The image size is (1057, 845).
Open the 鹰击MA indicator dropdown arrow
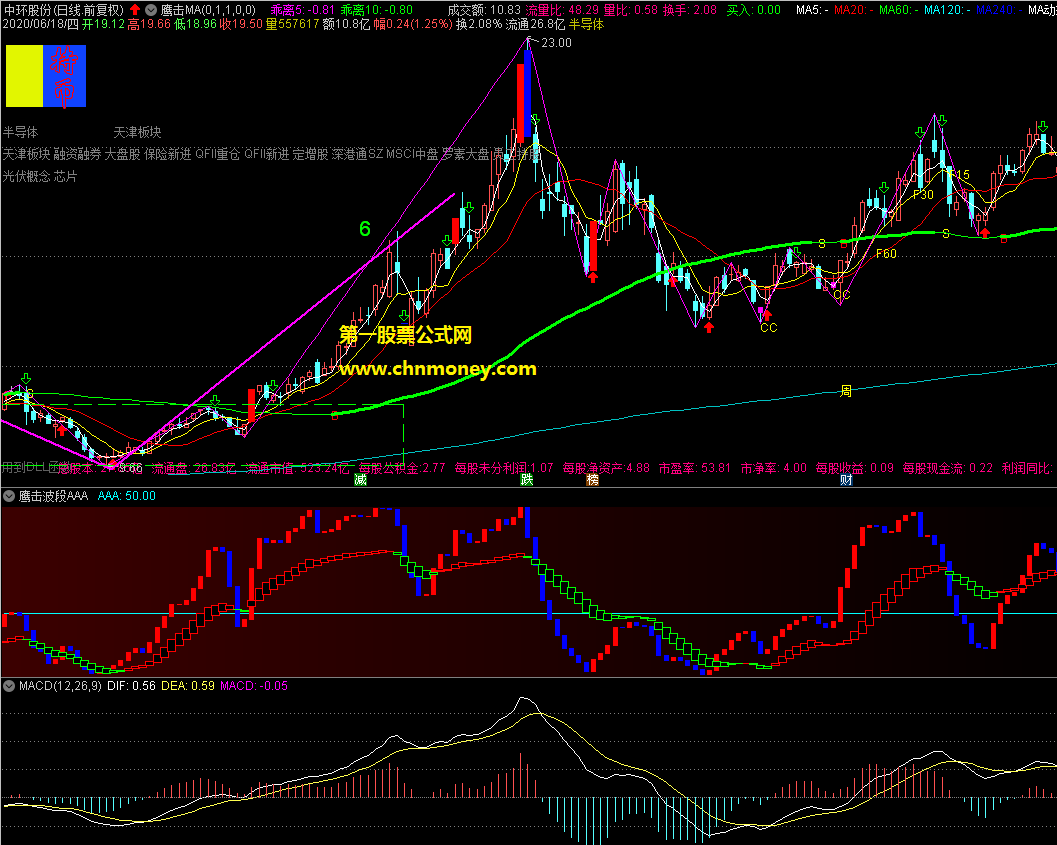[151, 10]
